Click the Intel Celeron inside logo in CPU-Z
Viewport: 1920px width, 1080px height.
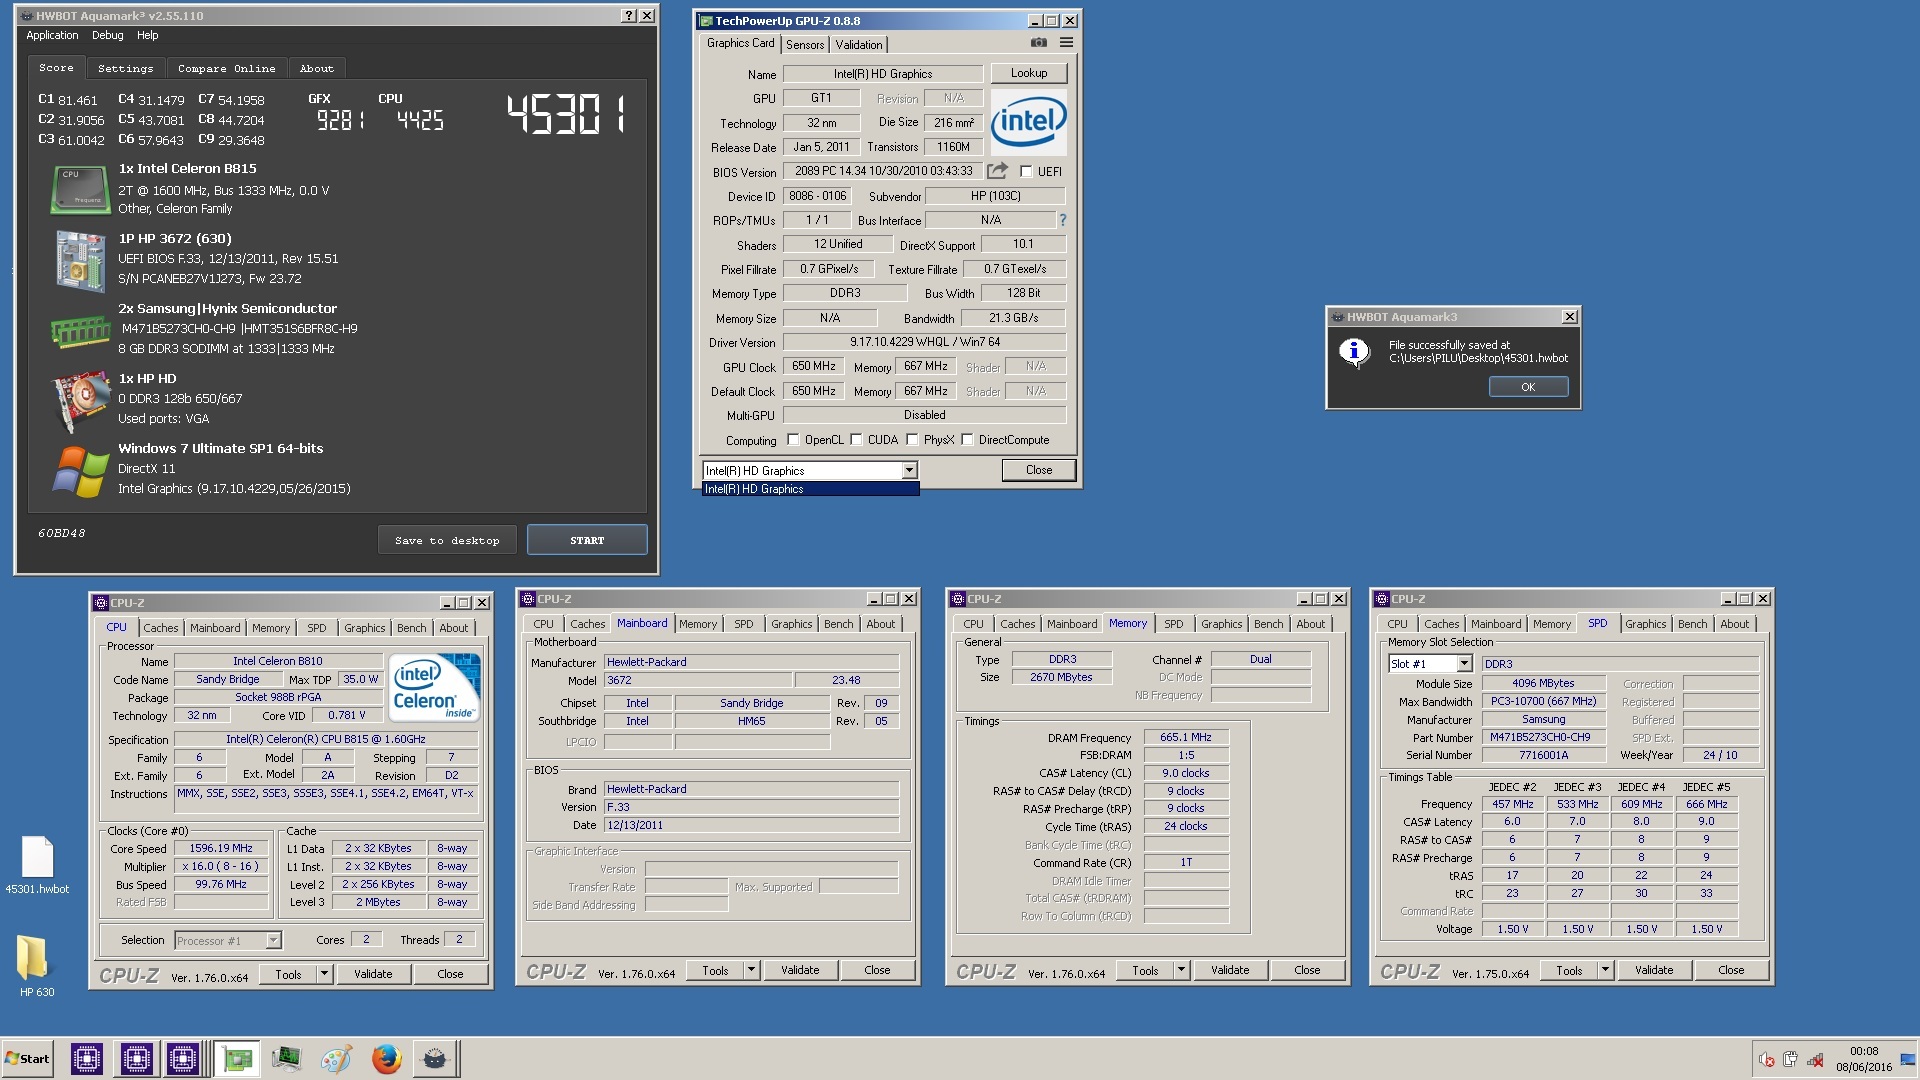coord(435,687)
